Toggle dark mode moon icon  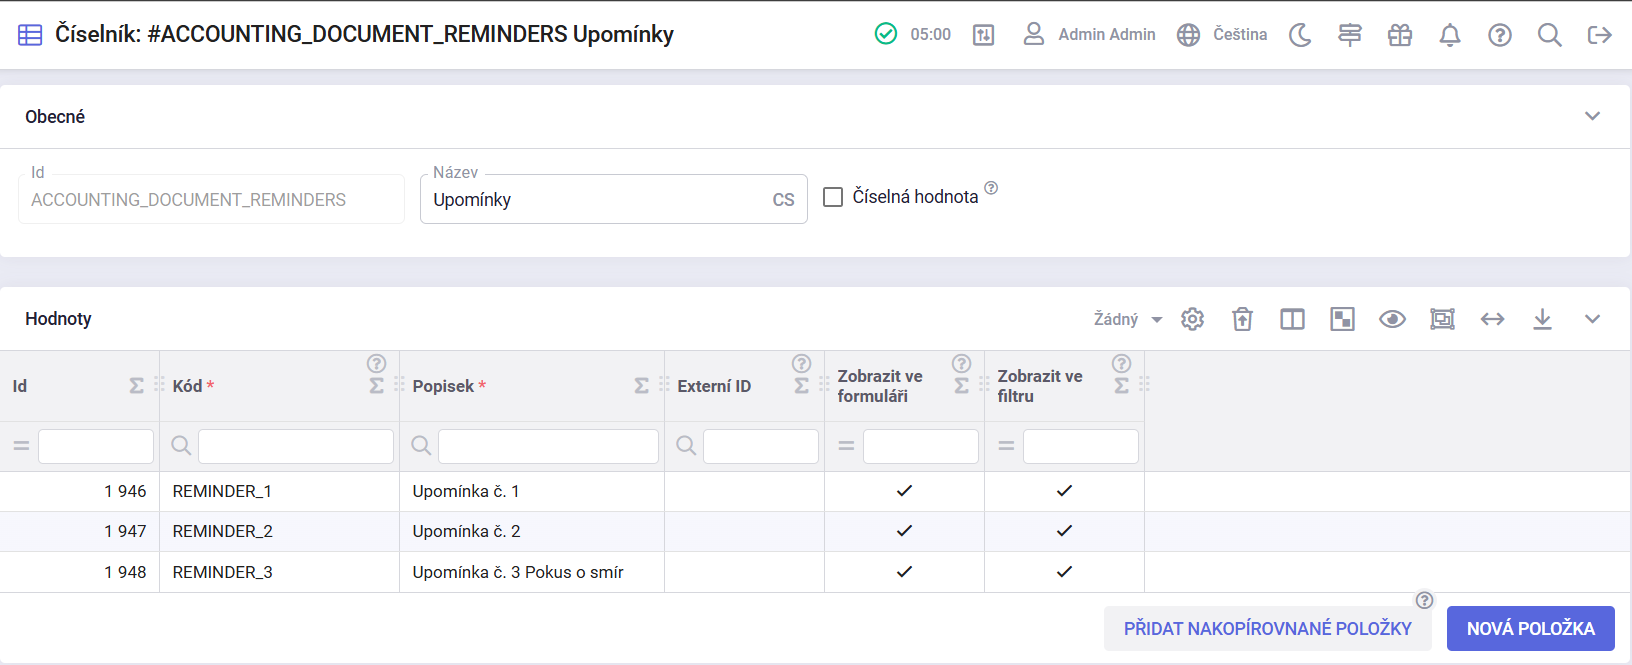[x=1300, y=35]
